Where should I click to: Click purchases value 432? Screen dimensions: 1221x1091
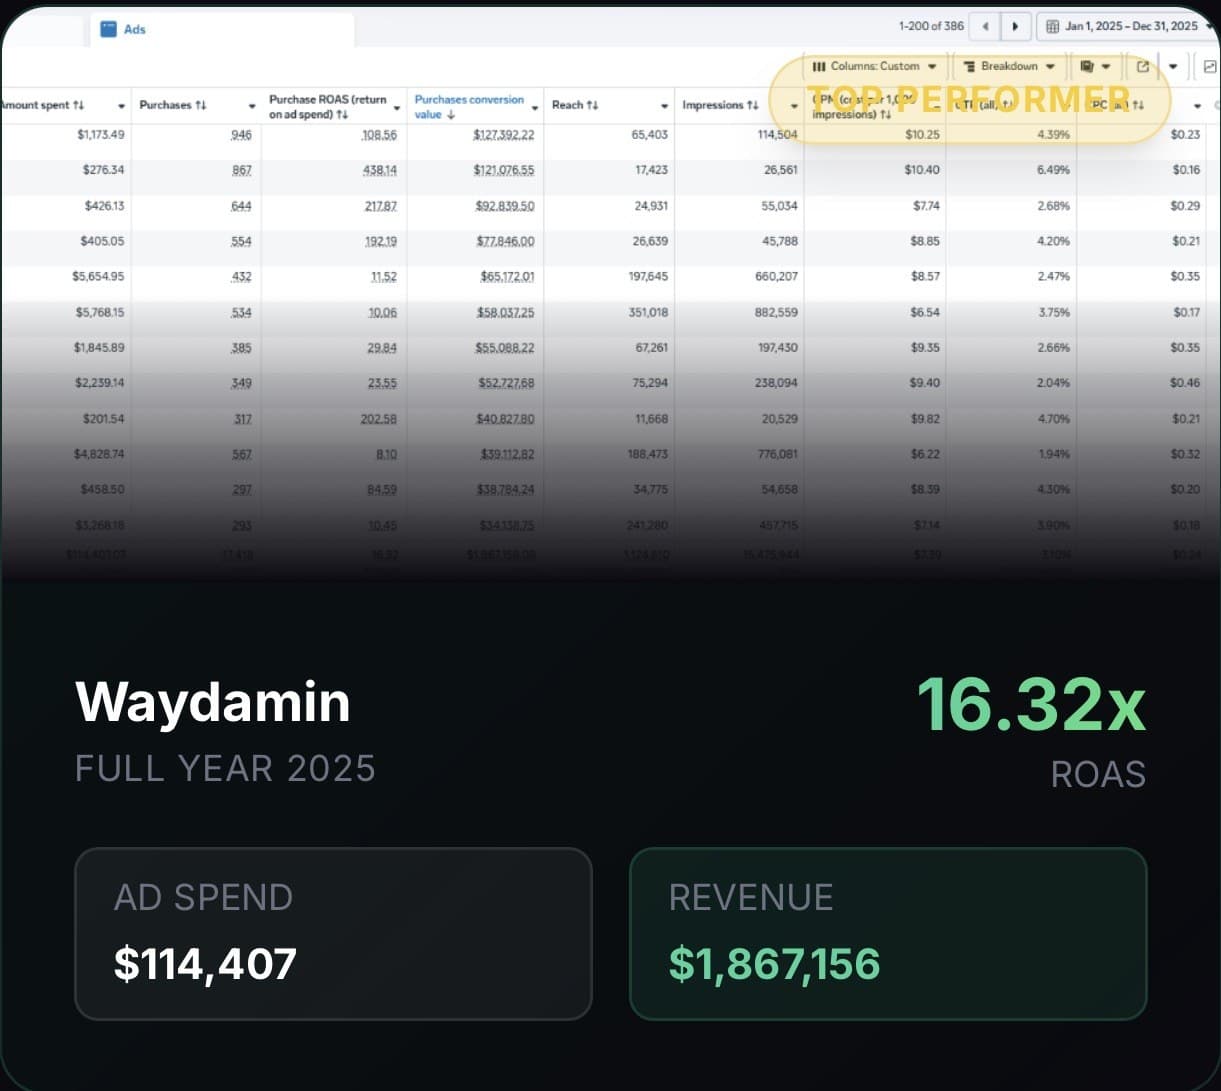[x=241, y=277]
